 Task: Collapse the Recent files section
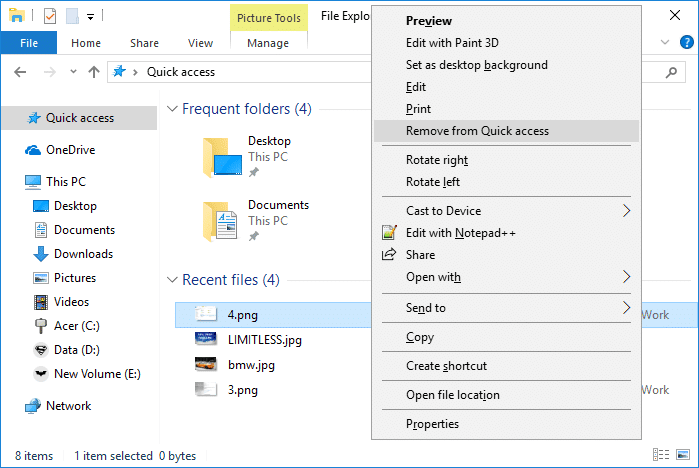[172, 279]
